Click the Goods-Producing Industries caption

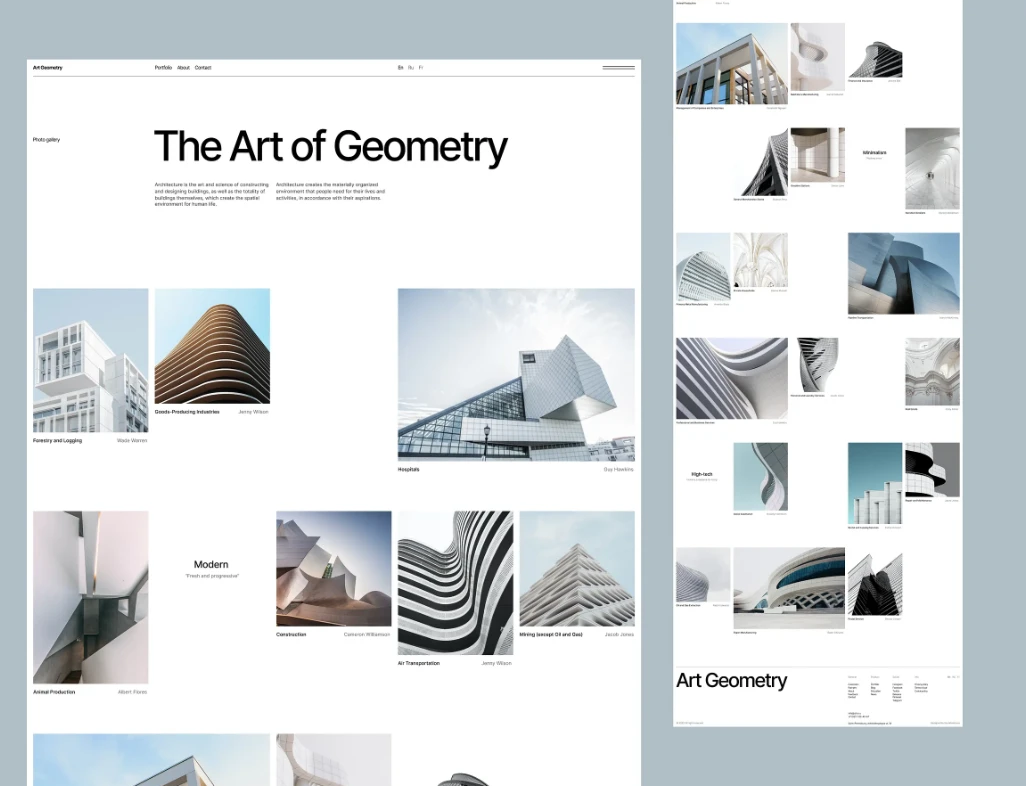point(187,412)
